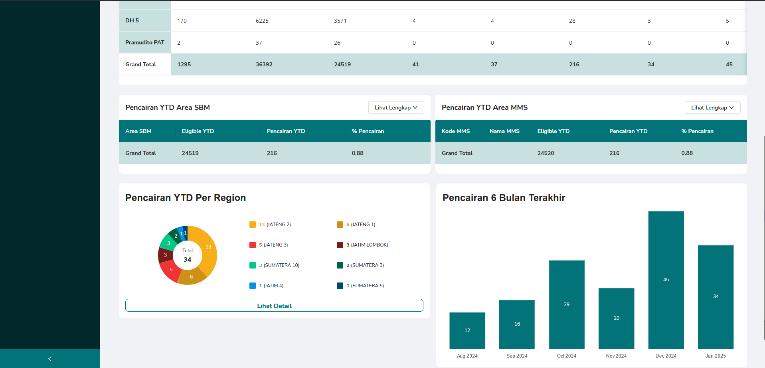This screenshot has height=368, width=765.
Task: Click the Pencairan YTD Per Region heading
Action: coord(185,198)
